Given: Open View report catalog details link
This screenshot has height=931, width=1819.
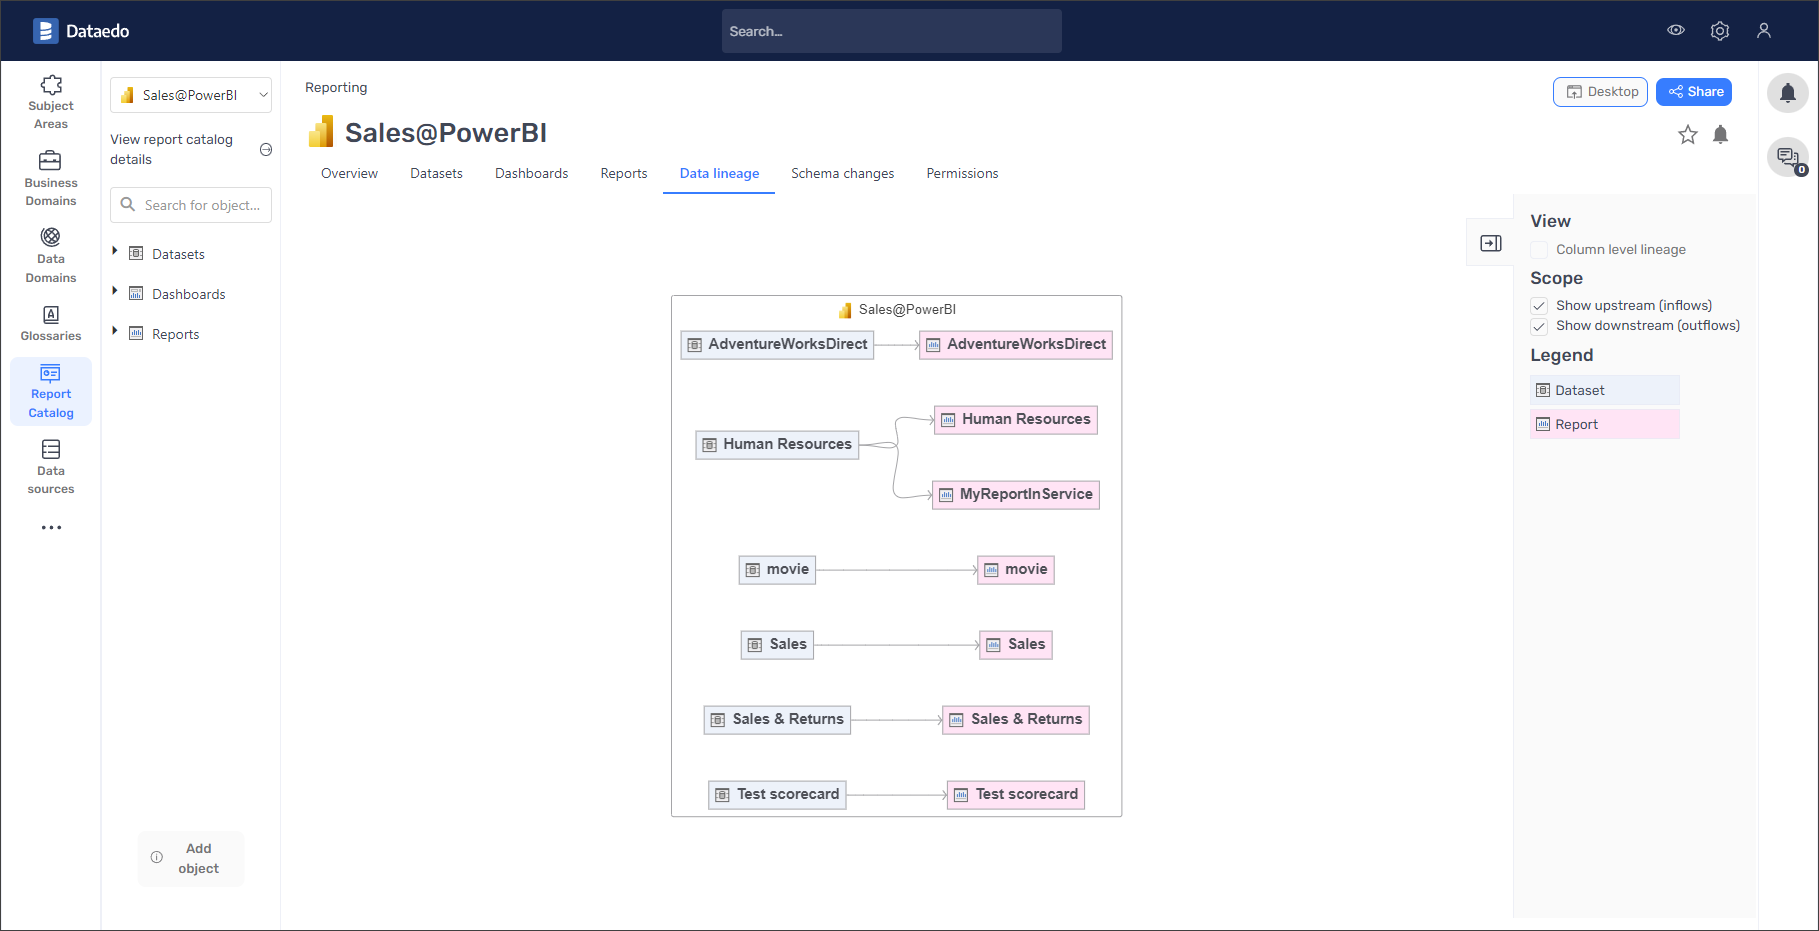Looking at the screenshot, I should 171,149.
